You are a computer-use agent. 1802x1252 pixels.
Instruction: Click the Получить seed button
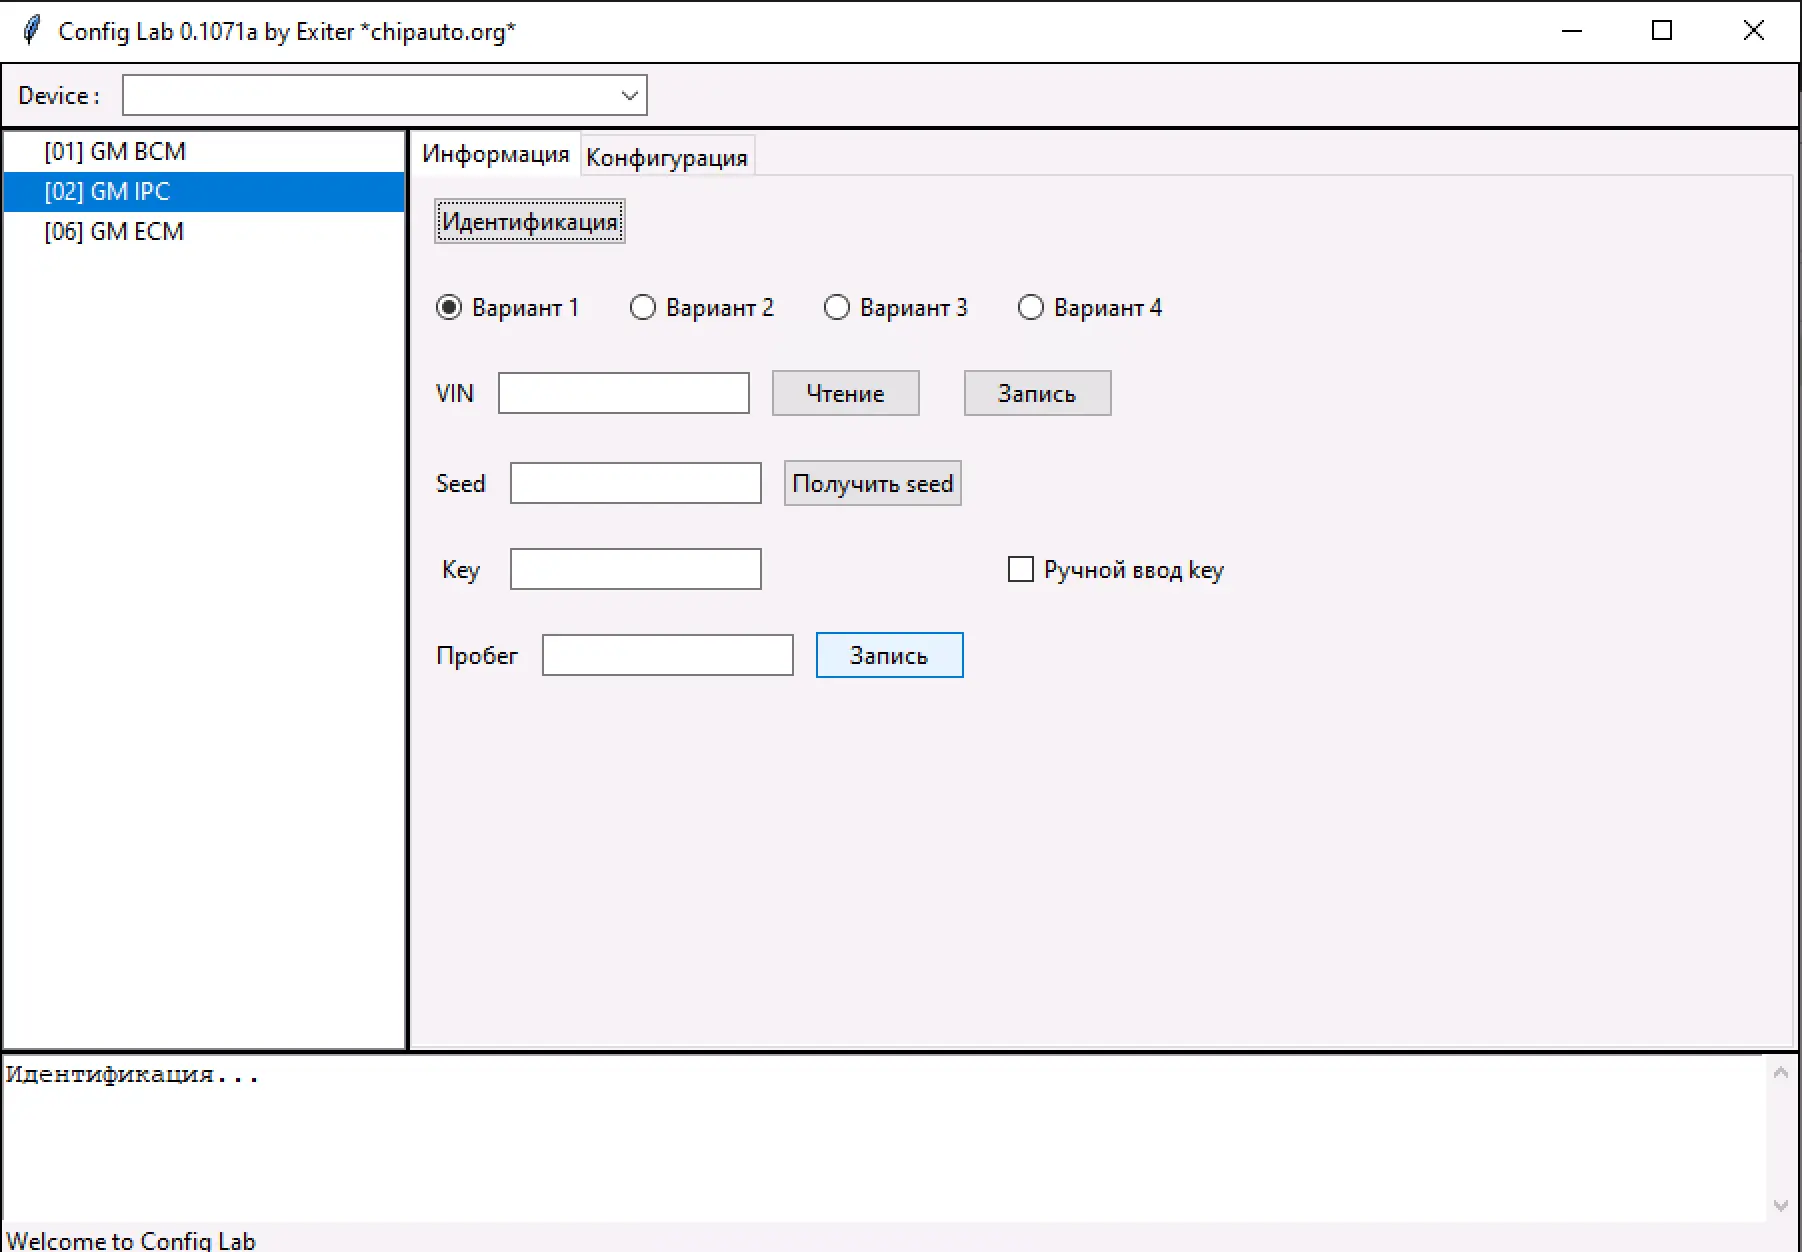872,484
